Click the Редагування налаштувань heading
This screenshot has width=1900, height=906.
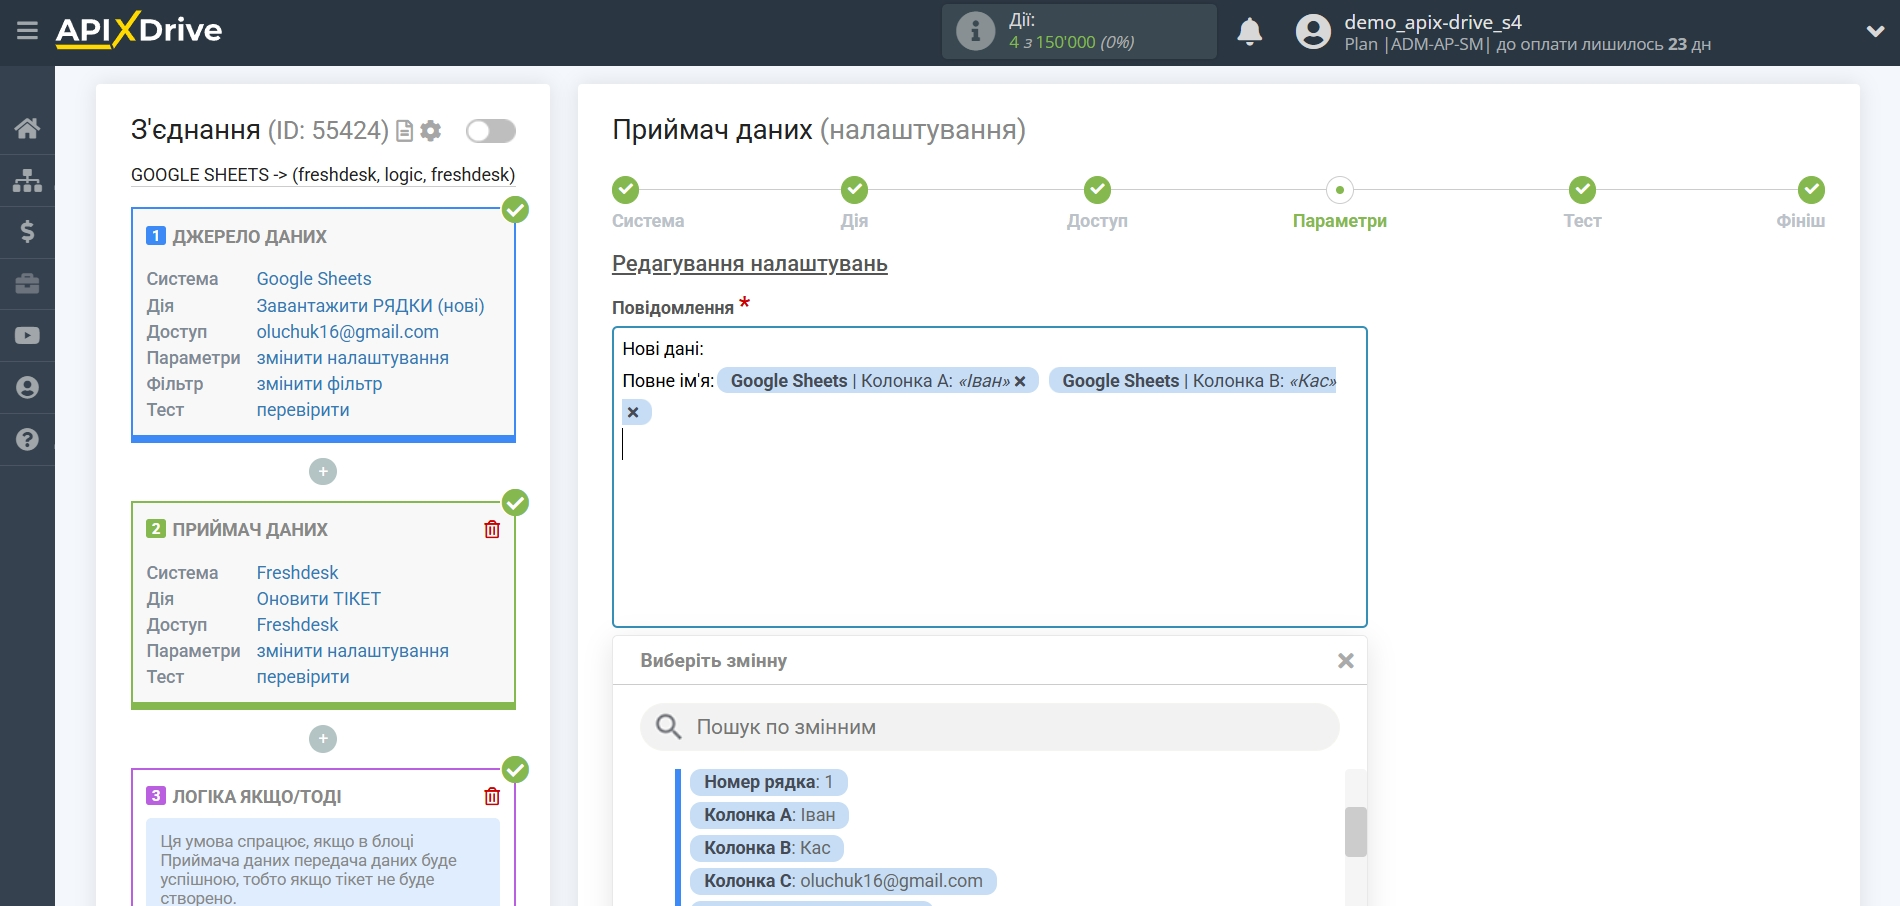[750, 264]
